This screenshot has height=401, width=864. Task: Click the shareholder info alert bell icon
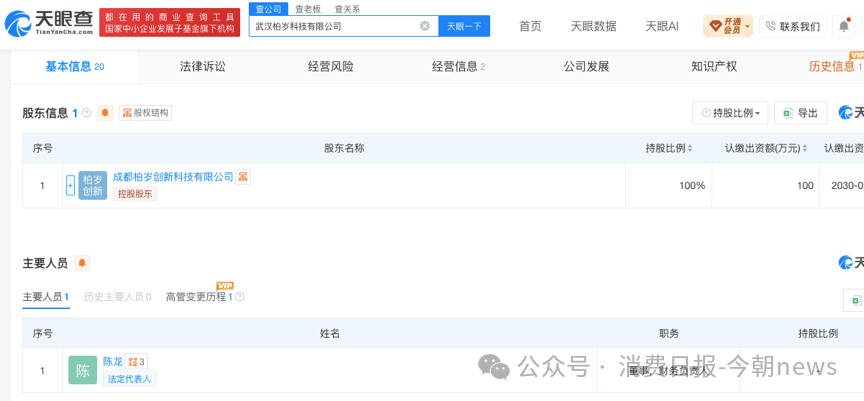(105, 113)
